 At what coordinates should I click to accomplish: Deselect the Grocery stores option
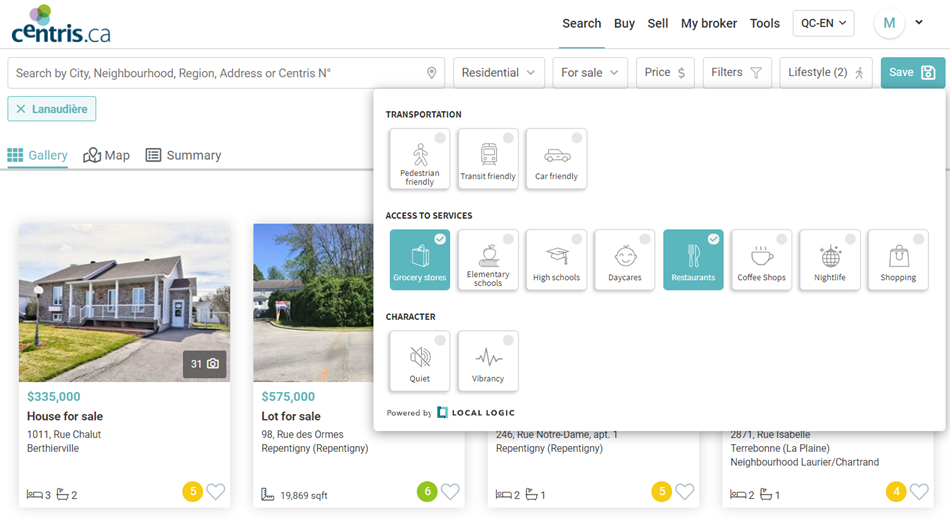pyautogui.click(x=419, y=260)
